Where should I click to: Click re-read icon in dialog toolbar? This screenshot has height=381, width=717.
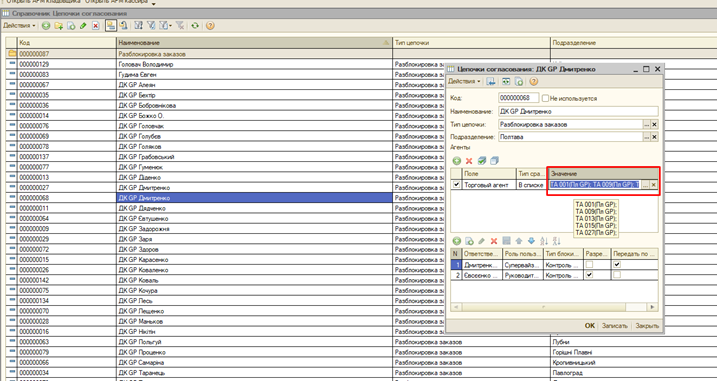click(506, 81)
